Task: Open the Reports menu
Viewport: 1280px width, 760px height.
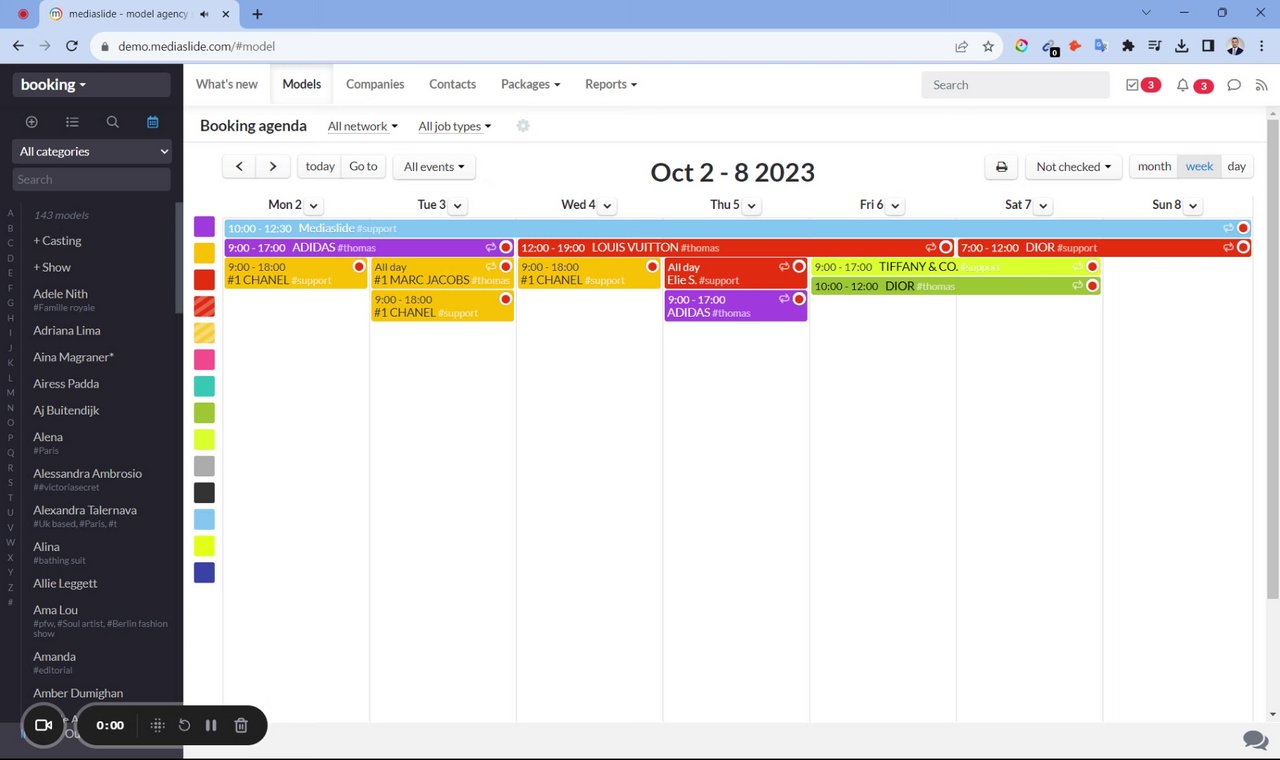Action: tap(611, 85)
